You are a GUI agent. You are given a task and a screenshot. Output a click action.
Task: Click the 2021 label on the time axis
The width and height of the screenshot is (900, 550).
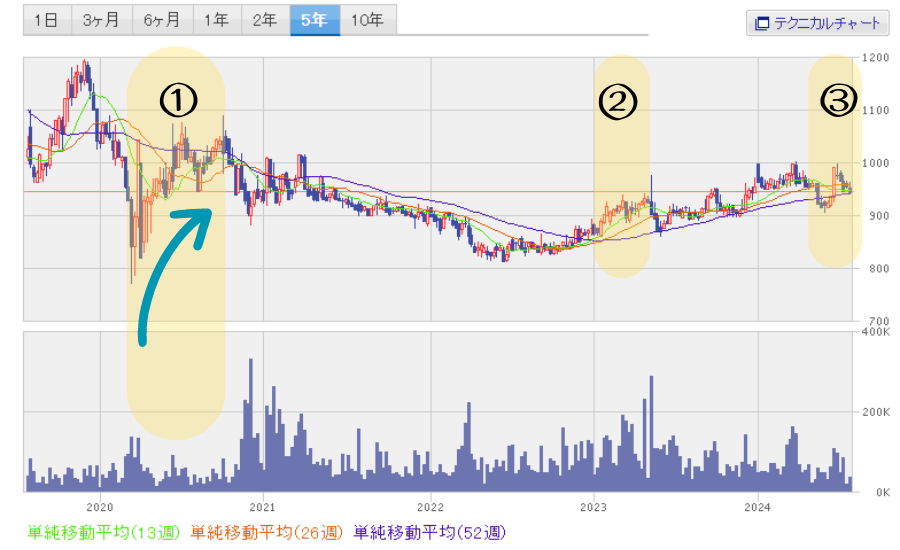(x=263, y=506)
